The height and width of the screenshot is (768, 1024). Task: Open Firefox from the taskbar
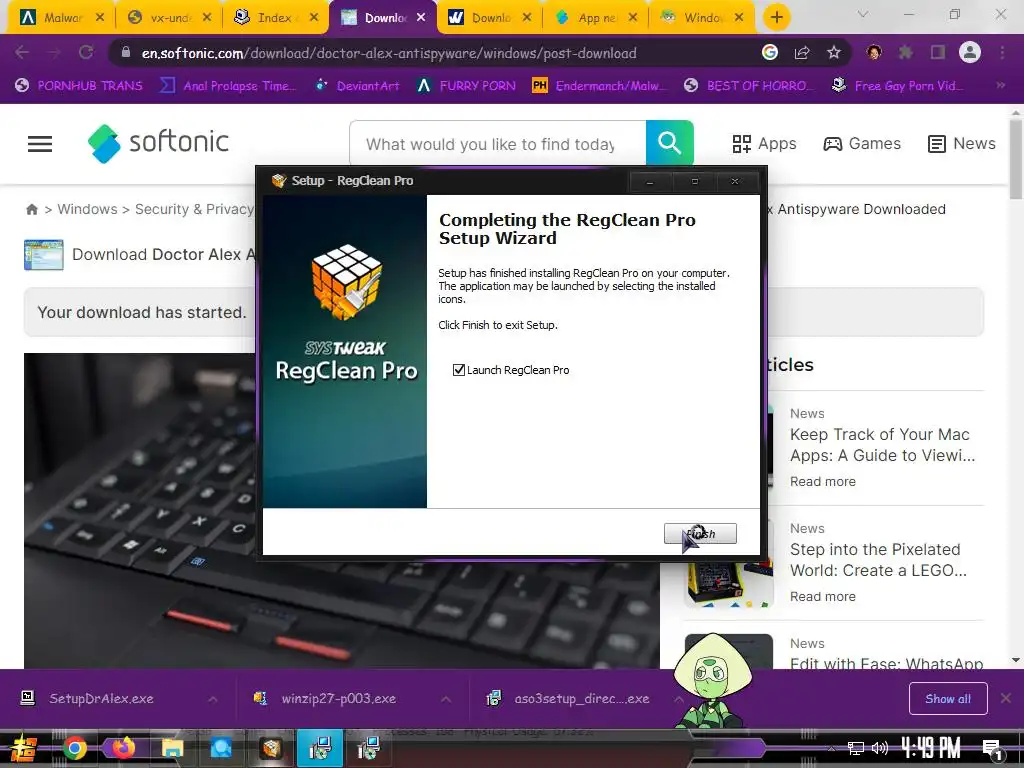pyautogui.click(x=123, y=748)
